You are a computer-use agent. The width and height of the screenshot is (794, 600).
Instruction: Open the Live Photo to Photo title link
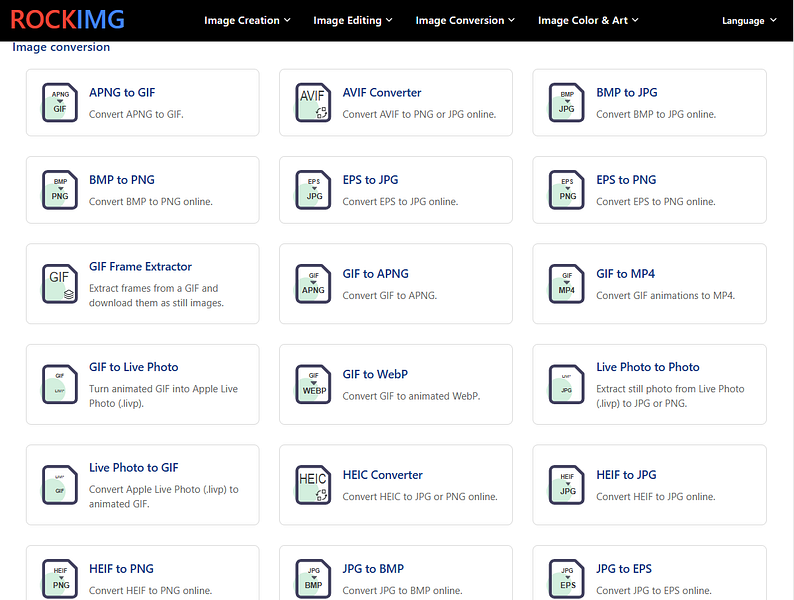[x=648, y=367]
